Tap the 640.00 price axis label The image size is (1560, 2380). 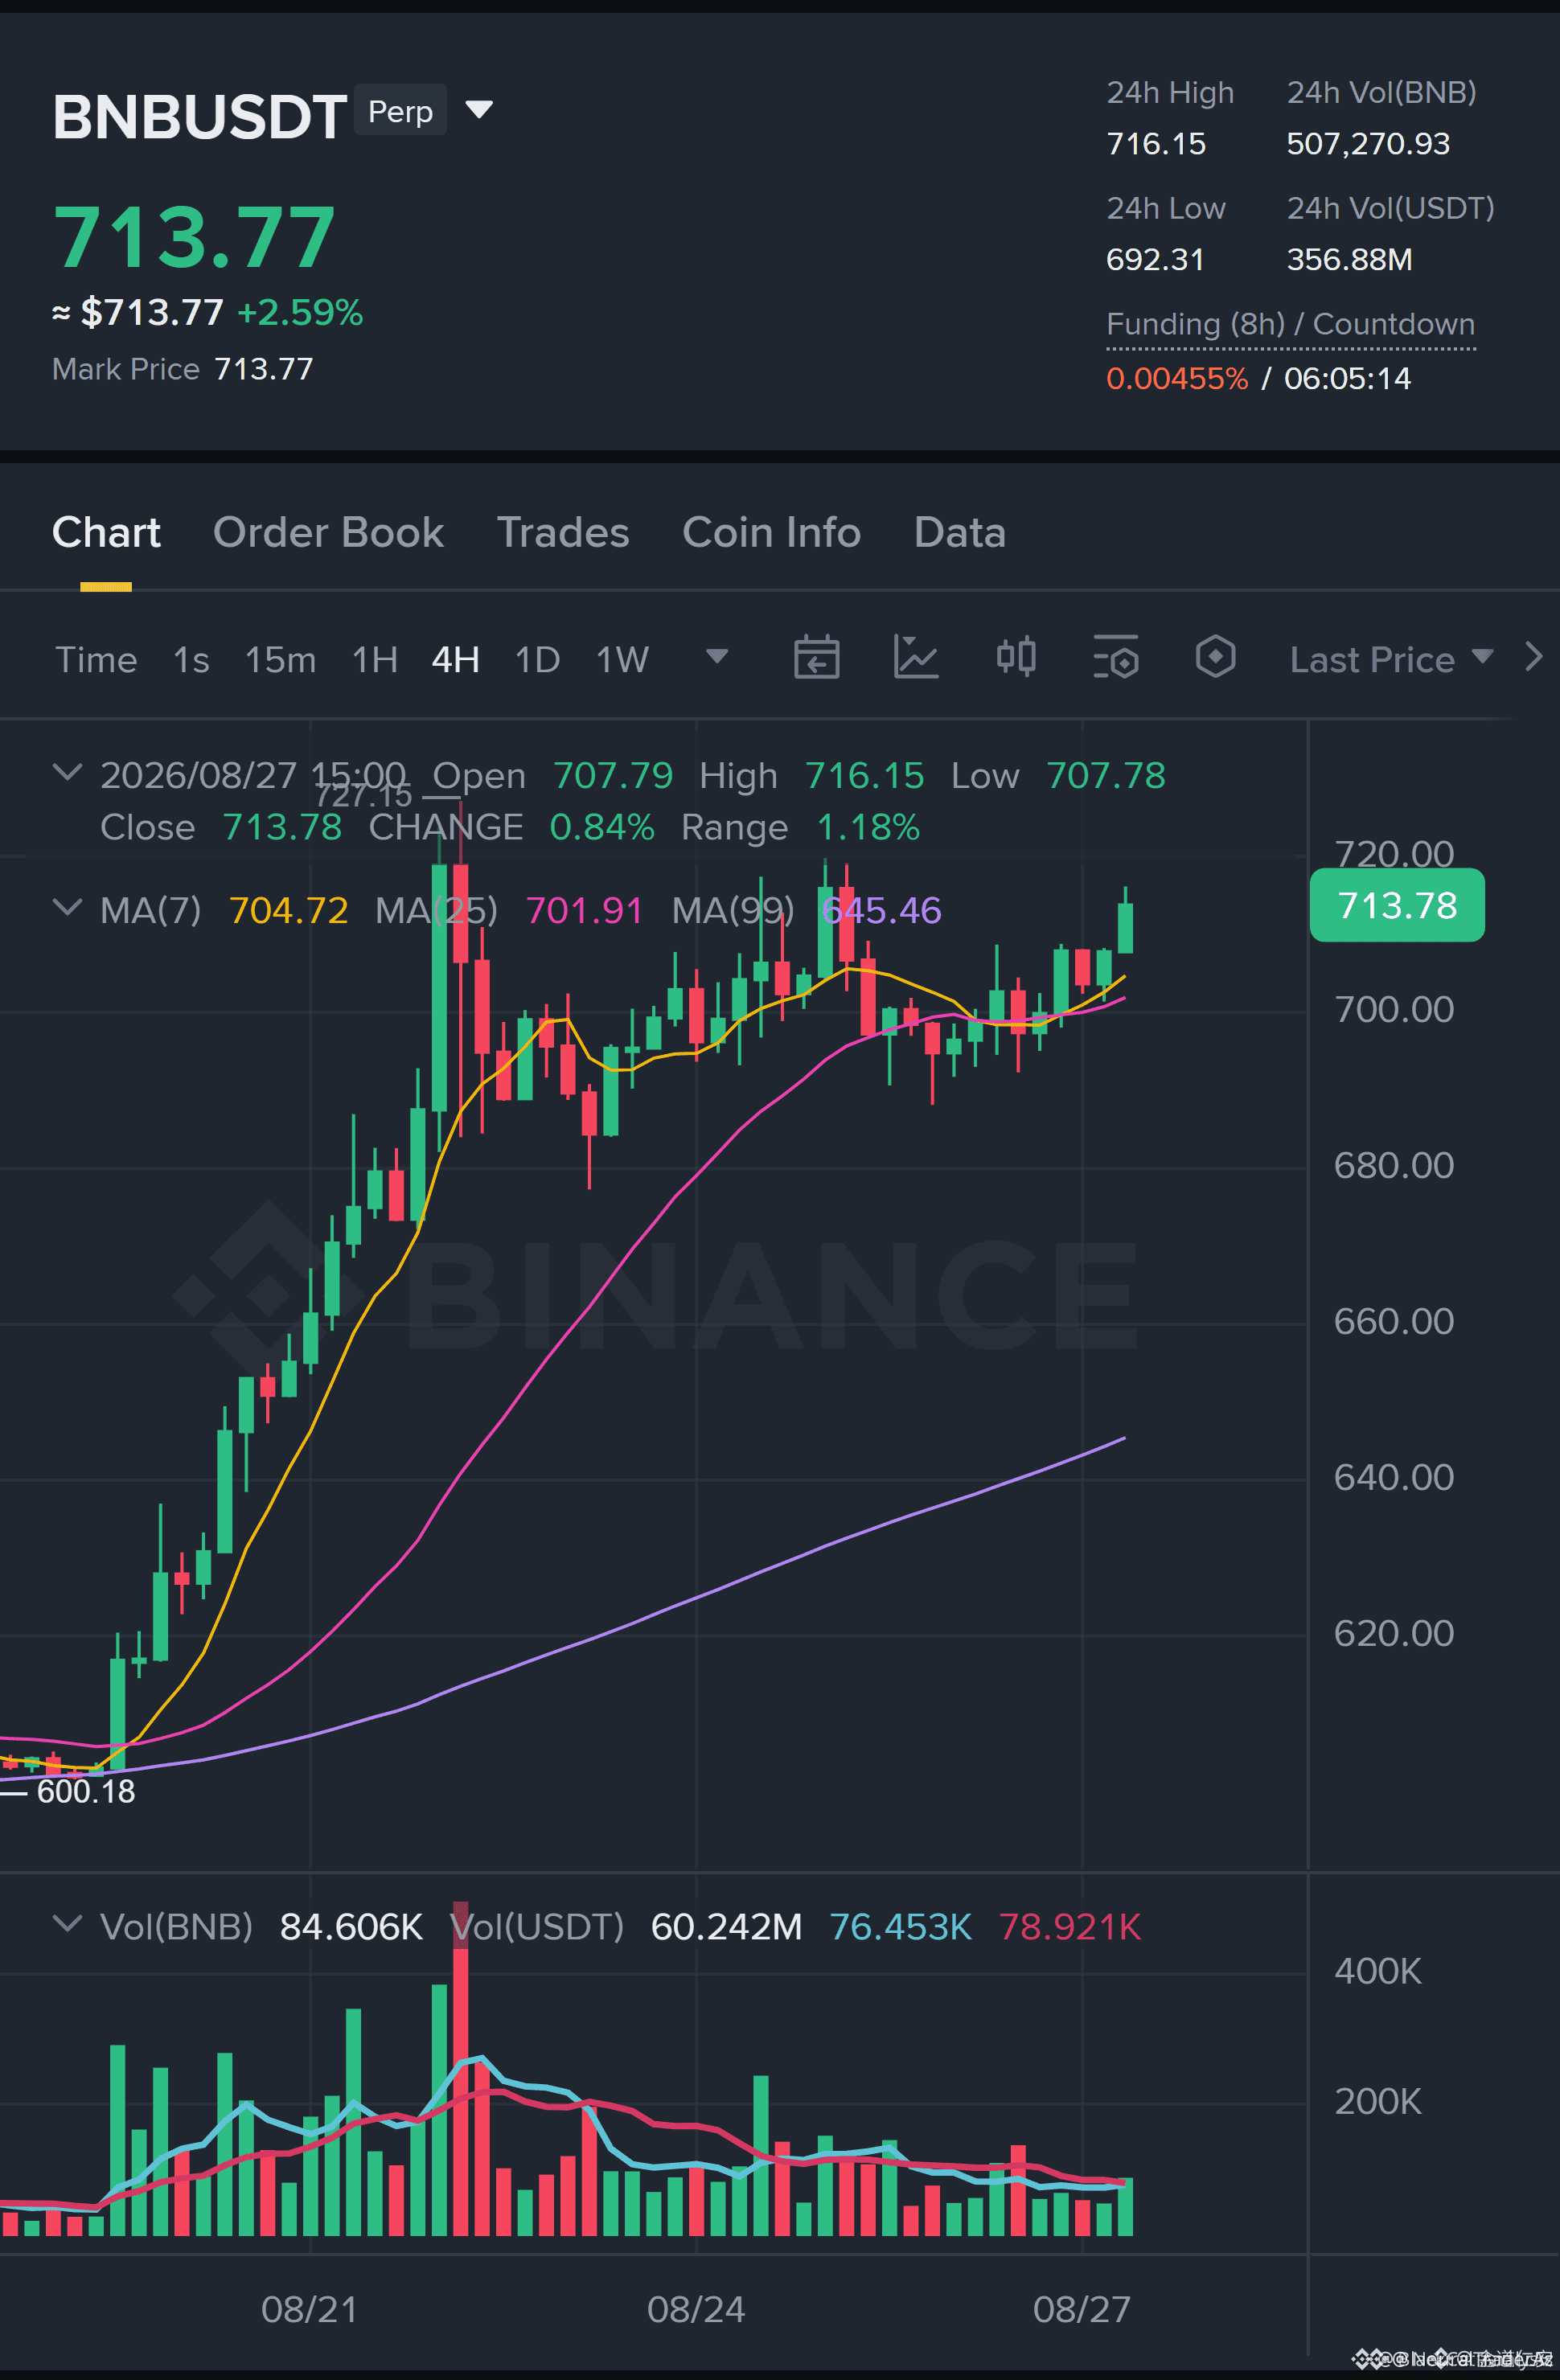pyautogui.click(x=1394, y=1477)
